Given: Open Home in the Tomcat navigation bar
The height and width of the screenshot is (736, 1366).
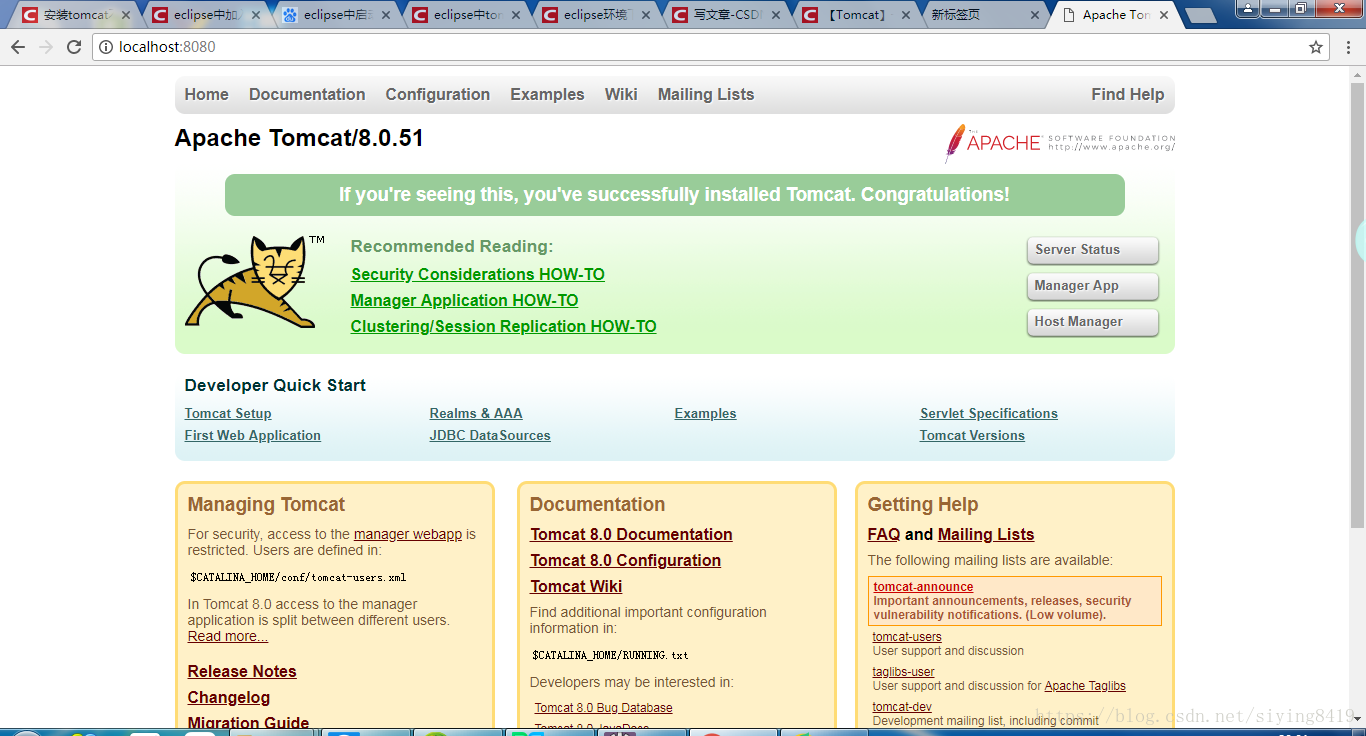Looking at the screenshot, I should [x=206, y=94].
